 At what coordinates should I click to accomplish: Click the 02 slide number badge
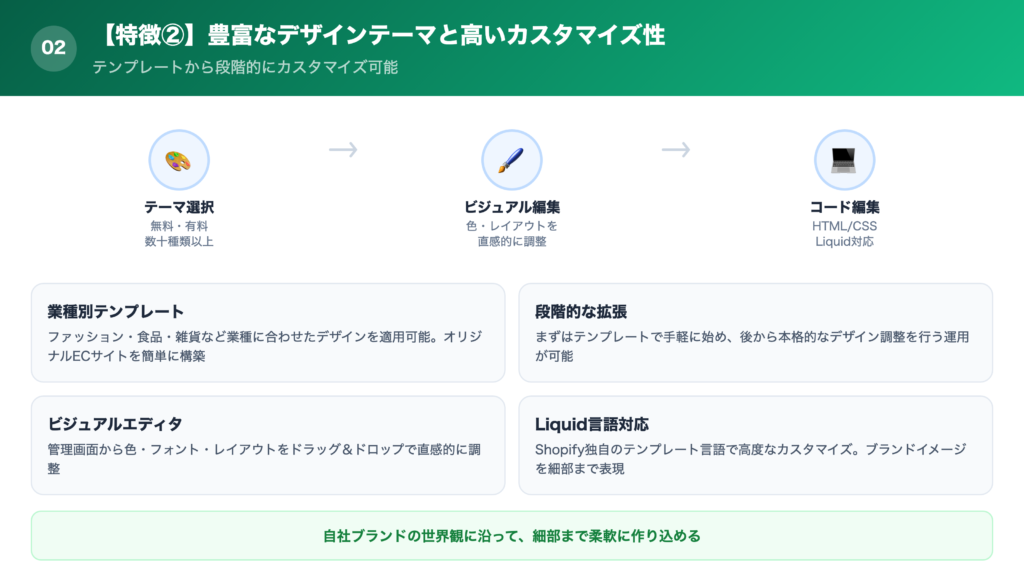(x=54, y=48)
